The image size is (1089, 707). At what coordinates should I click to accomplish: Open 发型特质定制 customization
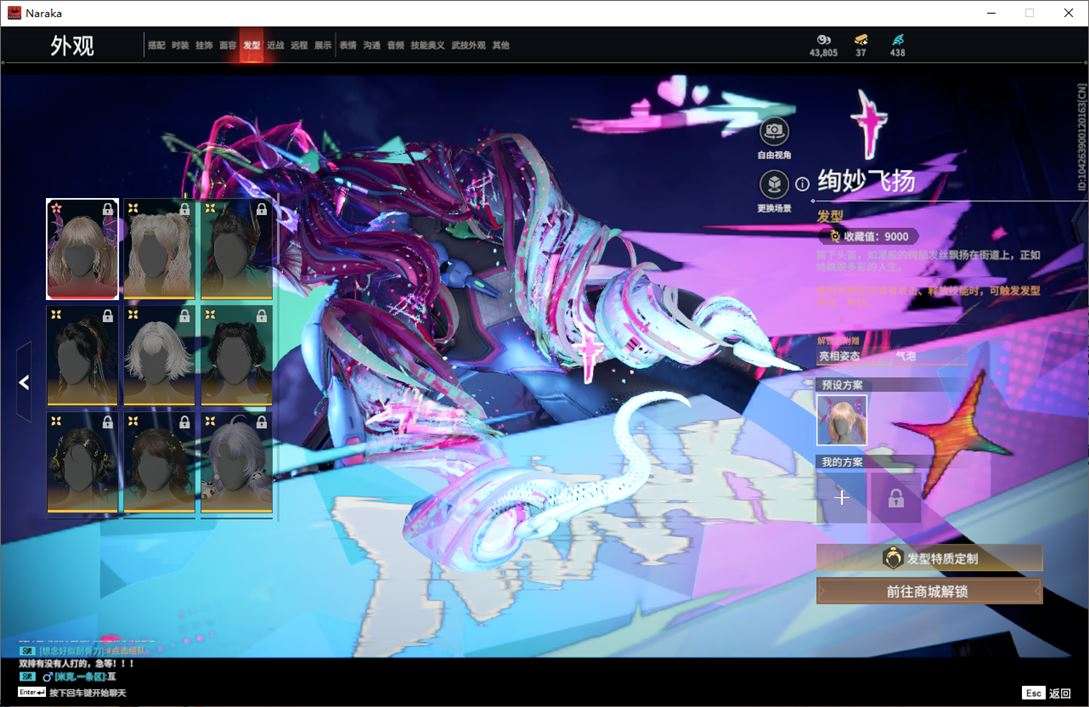(x=929, y=558)
